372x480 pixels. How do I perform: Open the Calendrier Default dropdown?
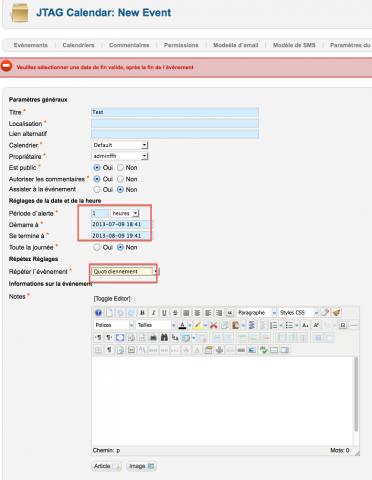(120, 145)
